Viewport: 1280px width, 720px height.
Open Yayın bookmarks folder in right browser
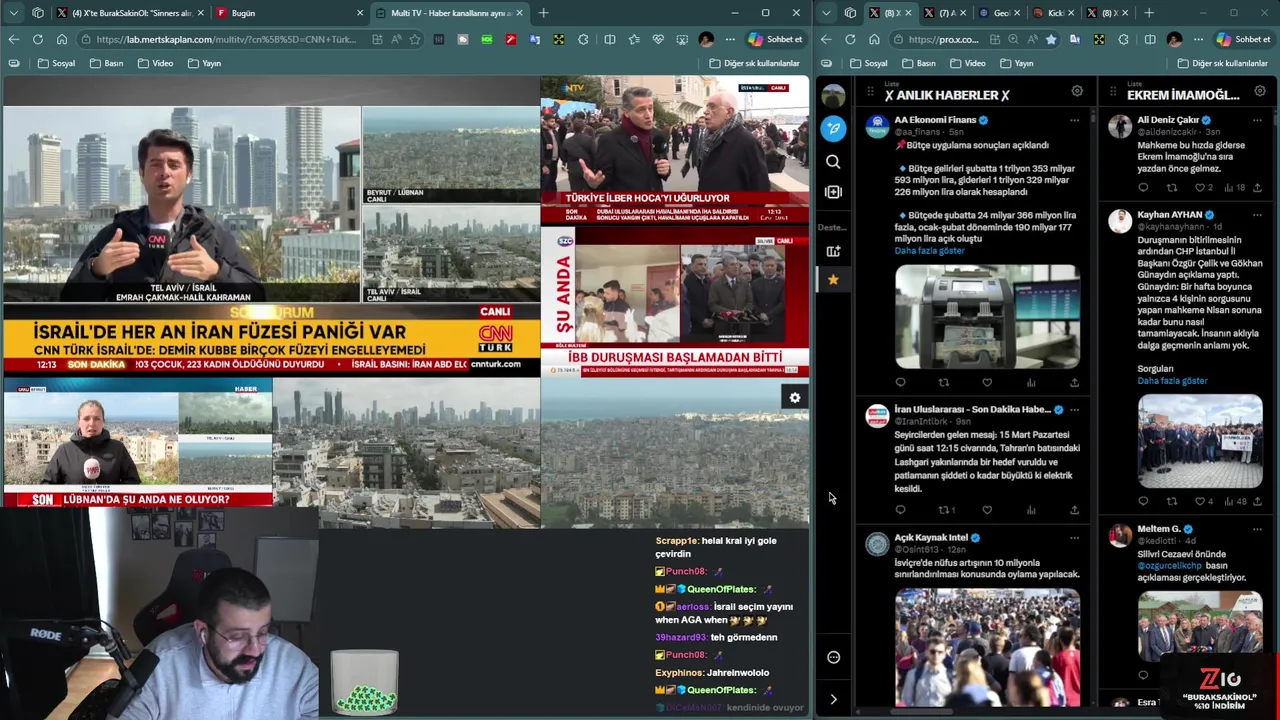[x=1017, y=63]
